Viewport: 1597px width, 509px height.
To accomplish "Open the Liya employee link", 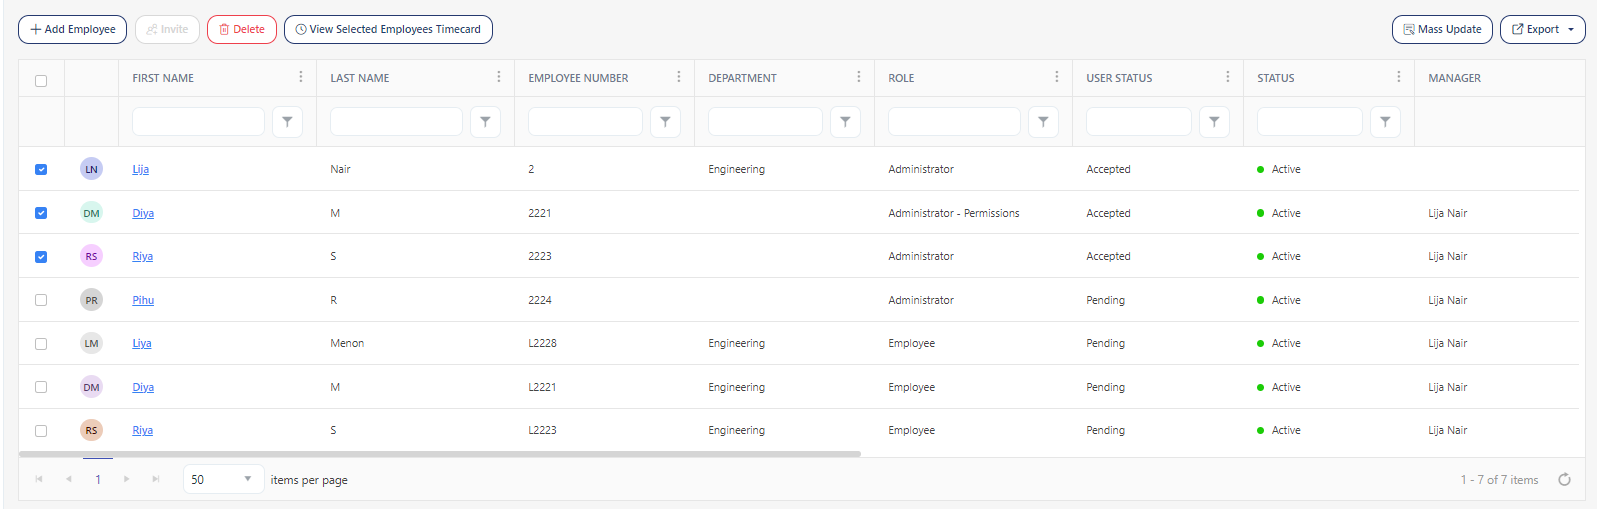I will pos(142,343).
